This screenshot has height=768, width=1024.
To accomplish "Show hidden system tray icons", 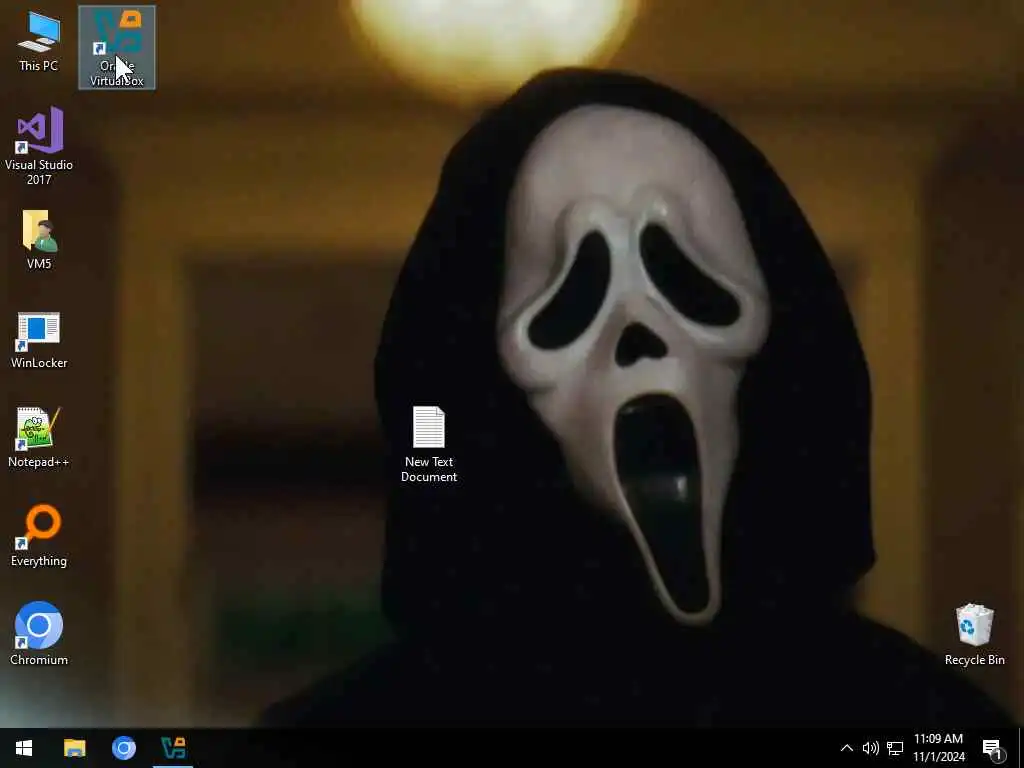I will tap(846, 748).
